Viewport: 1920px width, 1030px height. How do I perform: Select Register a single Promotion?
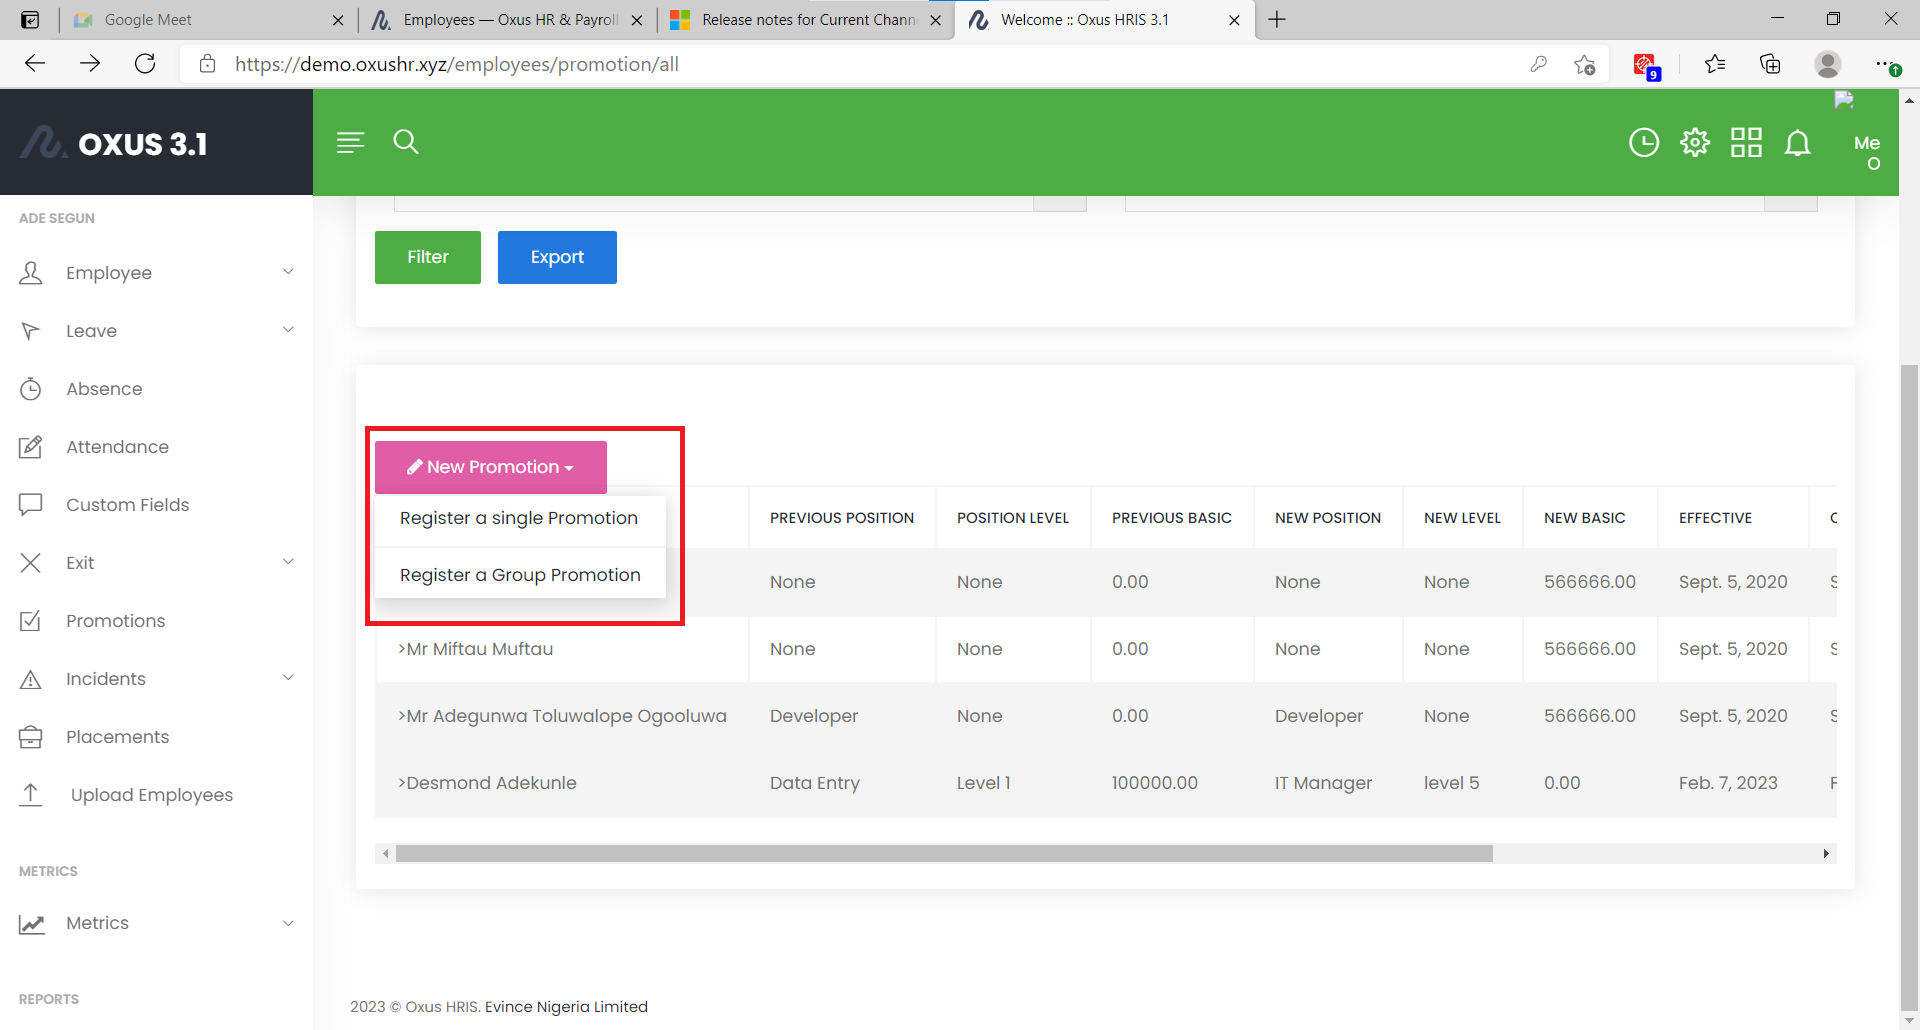tap(519, 518)
